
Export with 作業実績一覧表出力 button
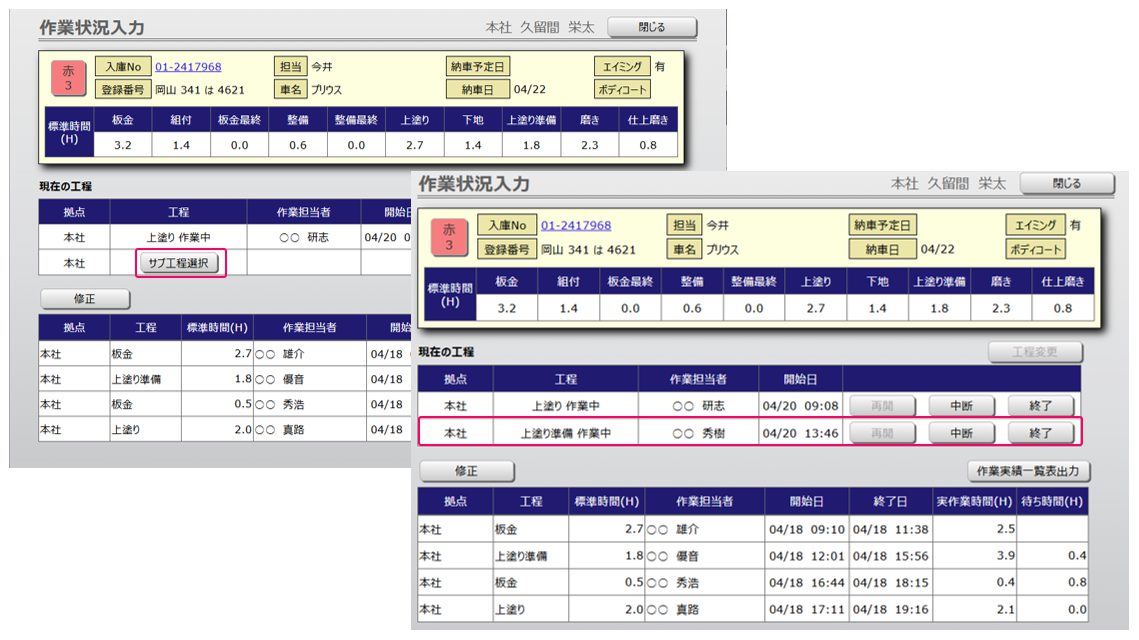coord(1028,471)
